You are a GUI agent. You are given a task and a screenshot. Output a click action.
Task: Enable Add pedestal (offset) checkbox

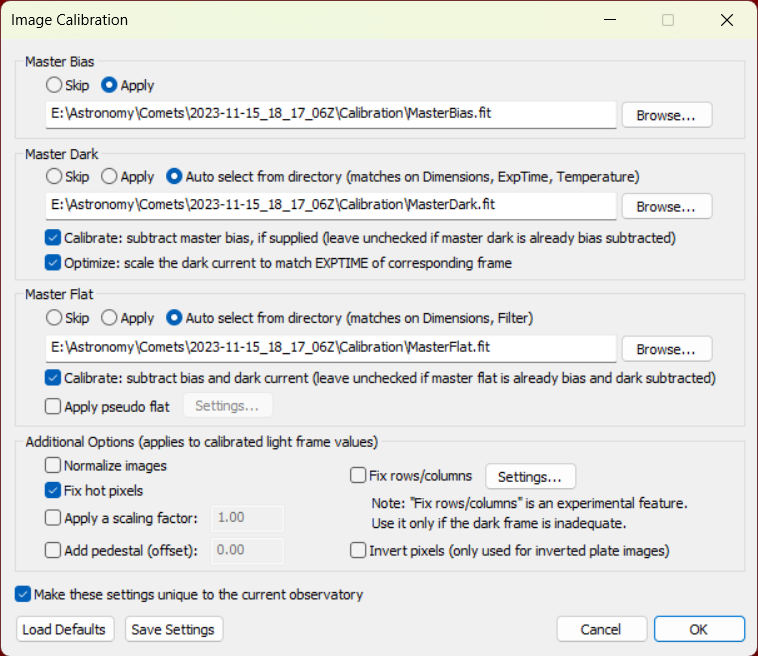[x=53, y=550]
